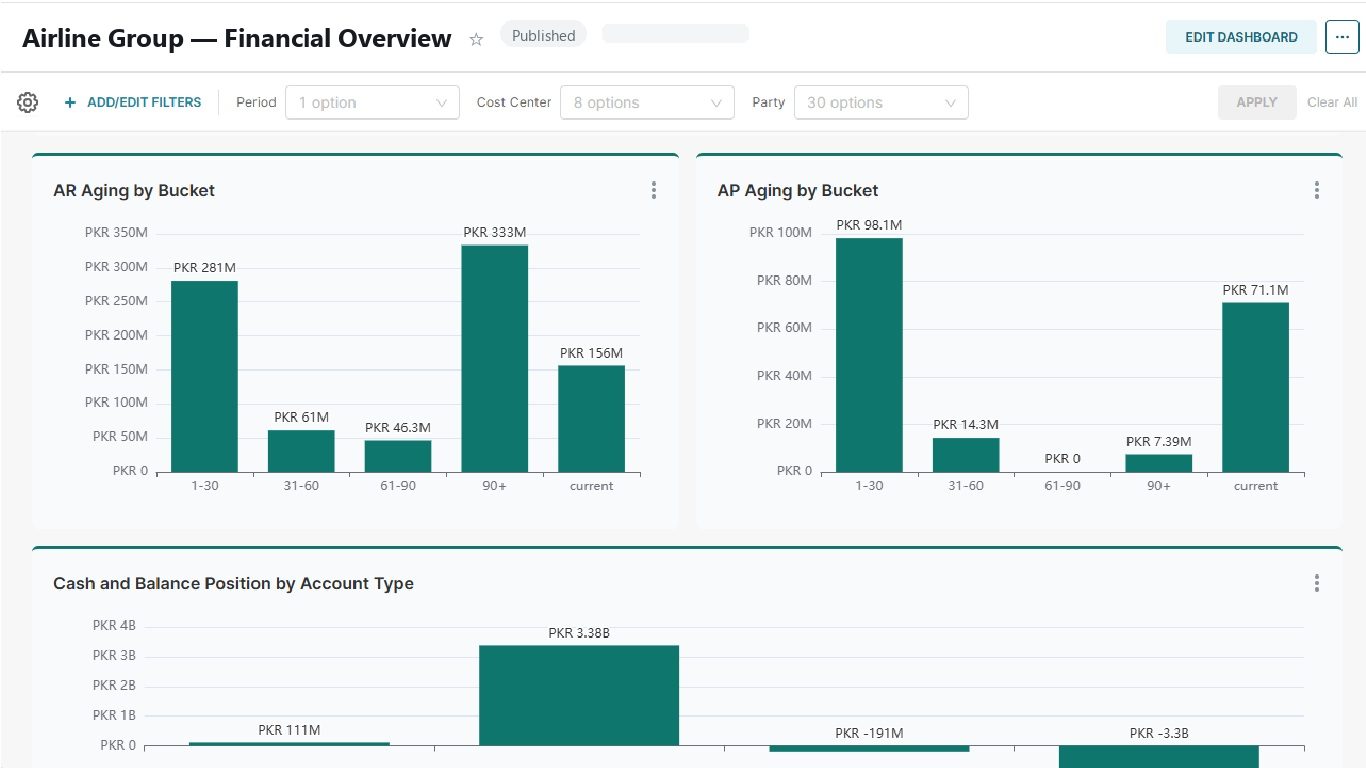Screen dimensions: 1366x768
Task: Select the AR Aging 1-30 bar
Action: [x=204, y=376]
